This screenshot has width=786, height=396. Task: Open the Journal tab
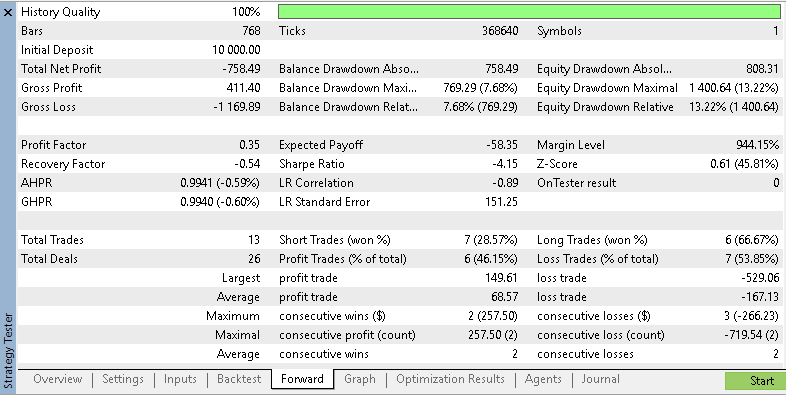pos(600,379)
